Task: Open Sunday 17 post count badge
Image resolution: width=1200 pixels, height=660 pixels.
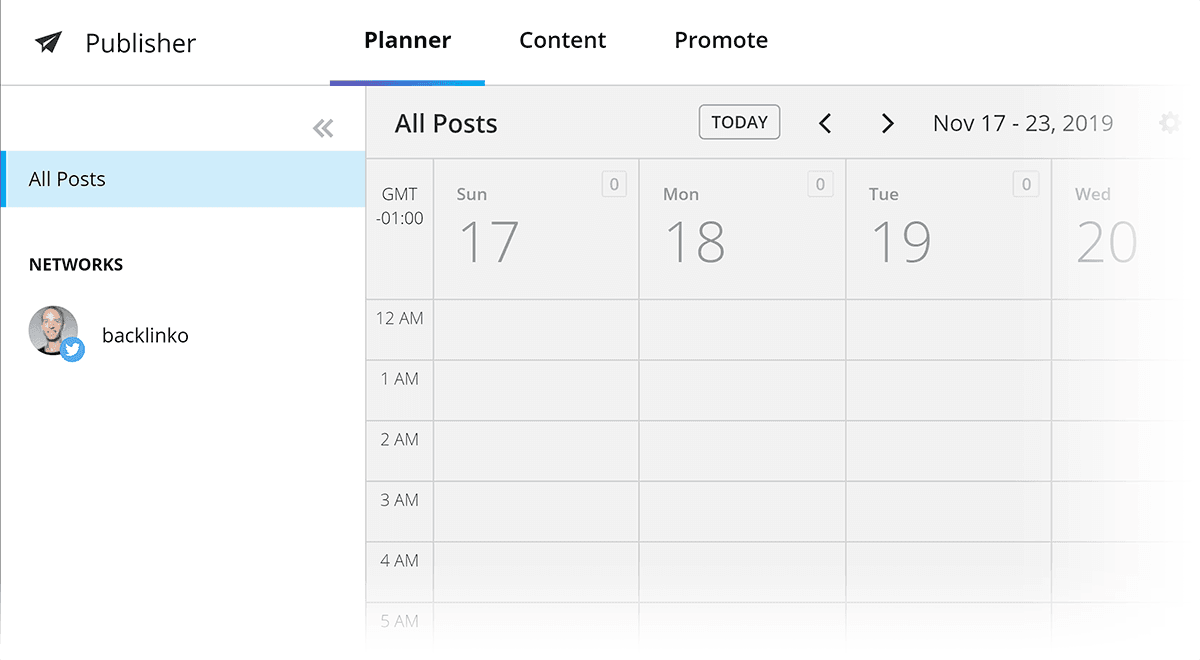Action: (614, 184)
